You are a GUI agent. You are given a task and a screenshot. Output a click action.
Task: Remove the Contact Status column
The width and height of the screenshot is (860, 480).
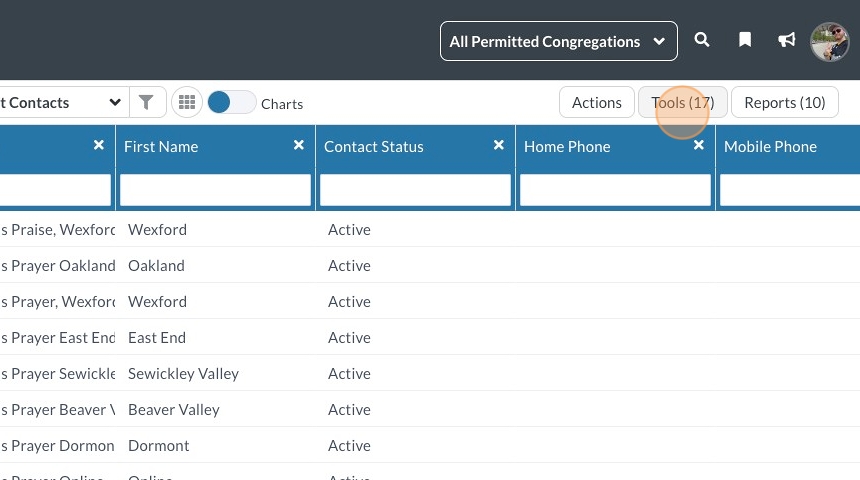[499, 145]
